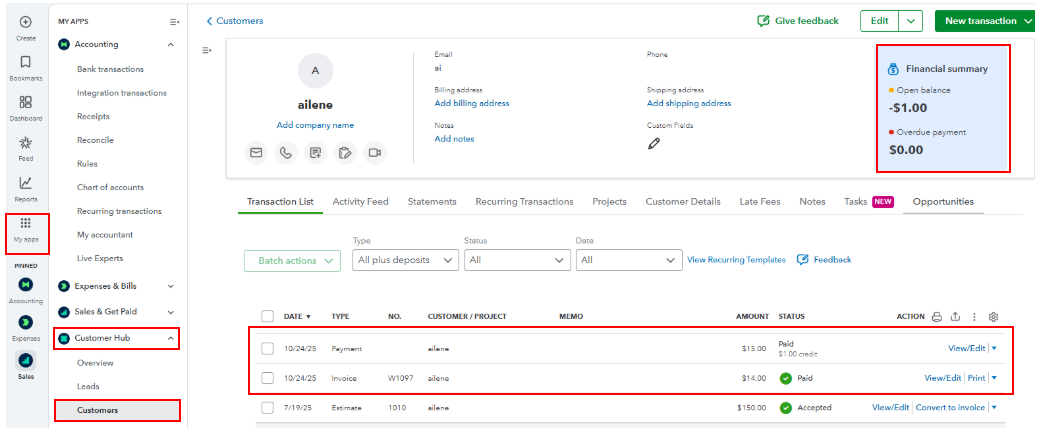Click the email icon under ailene
This screenshot has width=1037, height=431.
tap(256, 153)
